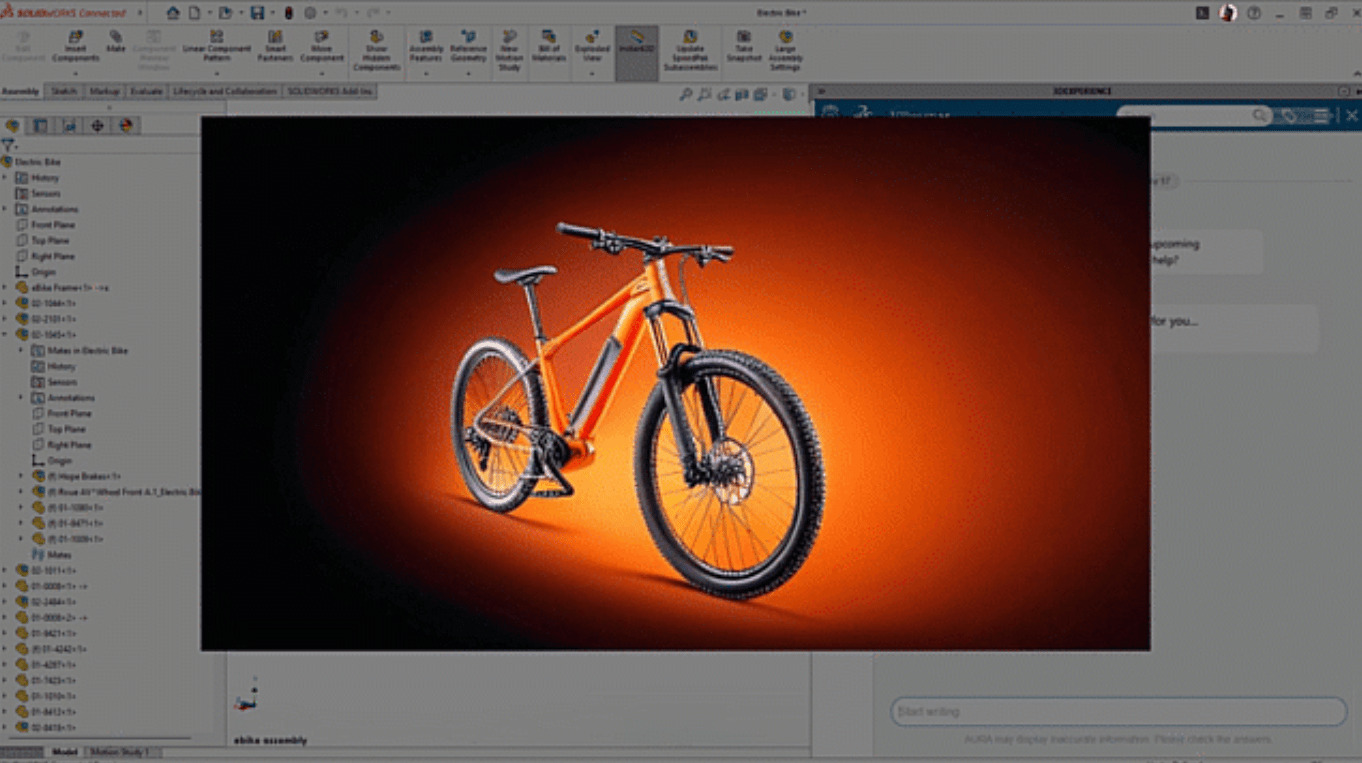Select Linear Component Pattern
1362x763 pixels.
coord(216,45)
